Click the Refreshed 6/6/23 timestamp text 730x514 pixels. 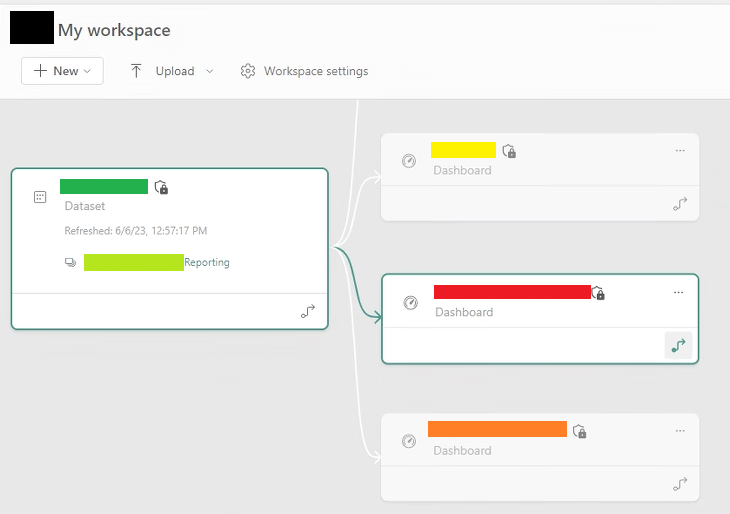point(135,230)
